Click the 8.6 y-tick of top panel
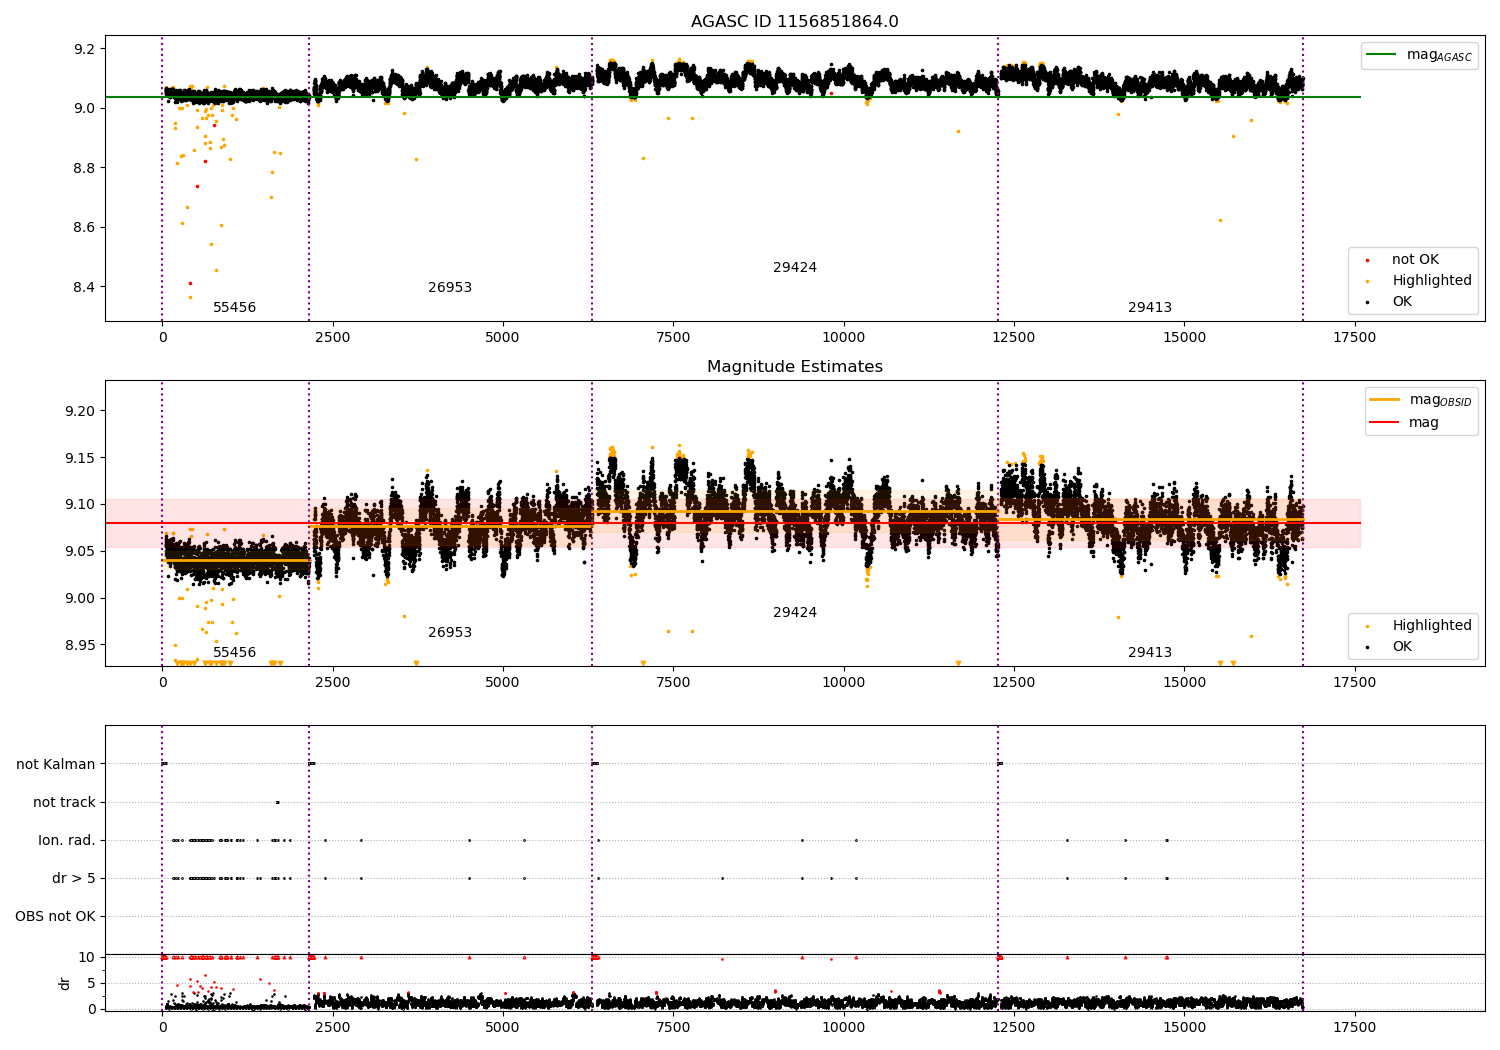The width and height of the screenshot is (1500, 1050). tap(84, 228)
